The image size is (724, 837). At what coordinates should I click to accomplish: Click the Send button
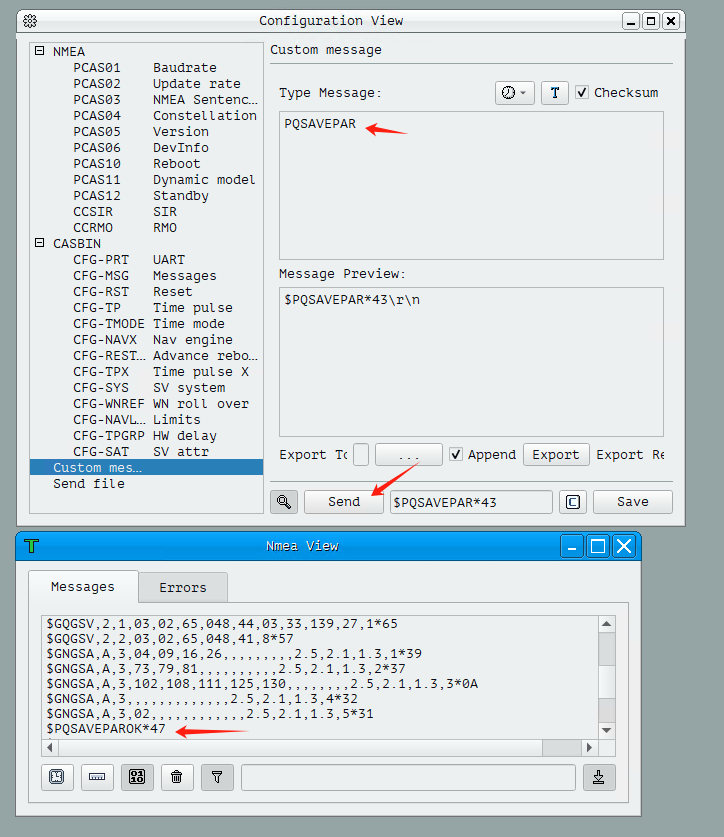tap(343, 502)
